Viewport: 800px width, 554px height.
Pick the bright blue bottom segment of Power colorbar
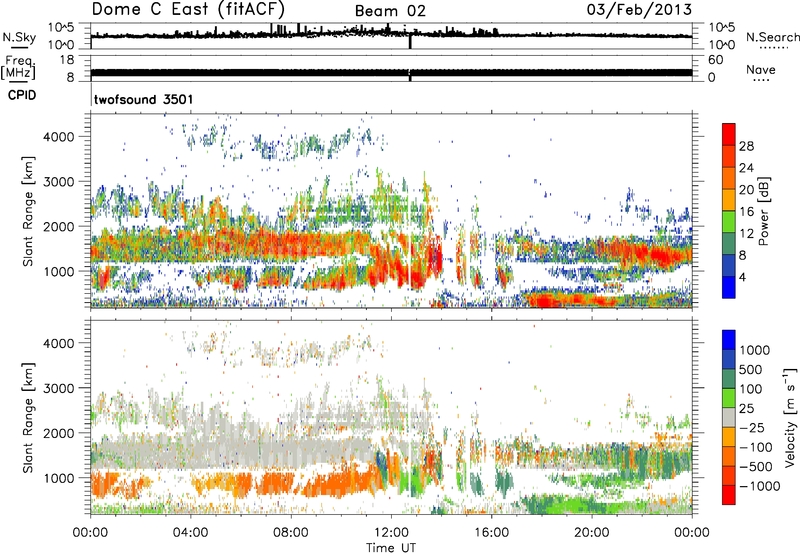[729, 288]
